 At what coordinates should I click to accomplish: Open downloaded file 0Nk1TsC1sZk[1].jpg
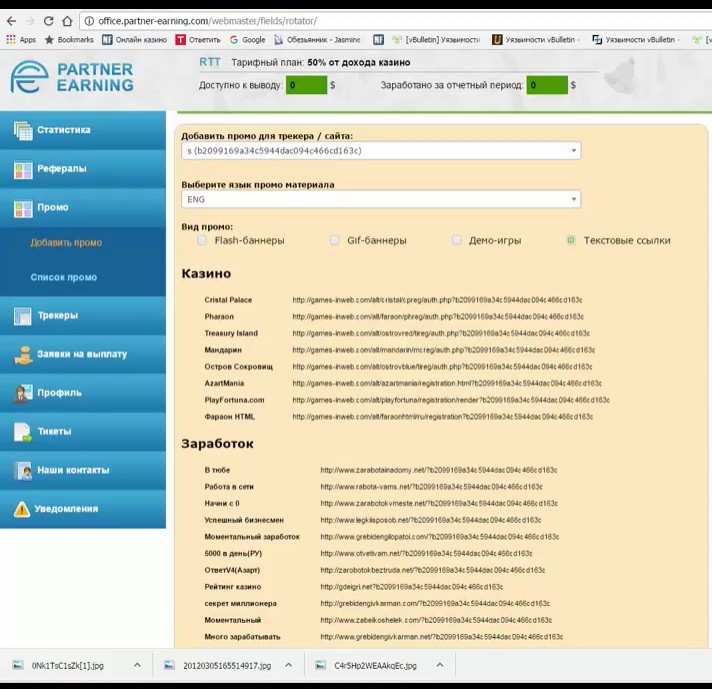pos(67,665)
